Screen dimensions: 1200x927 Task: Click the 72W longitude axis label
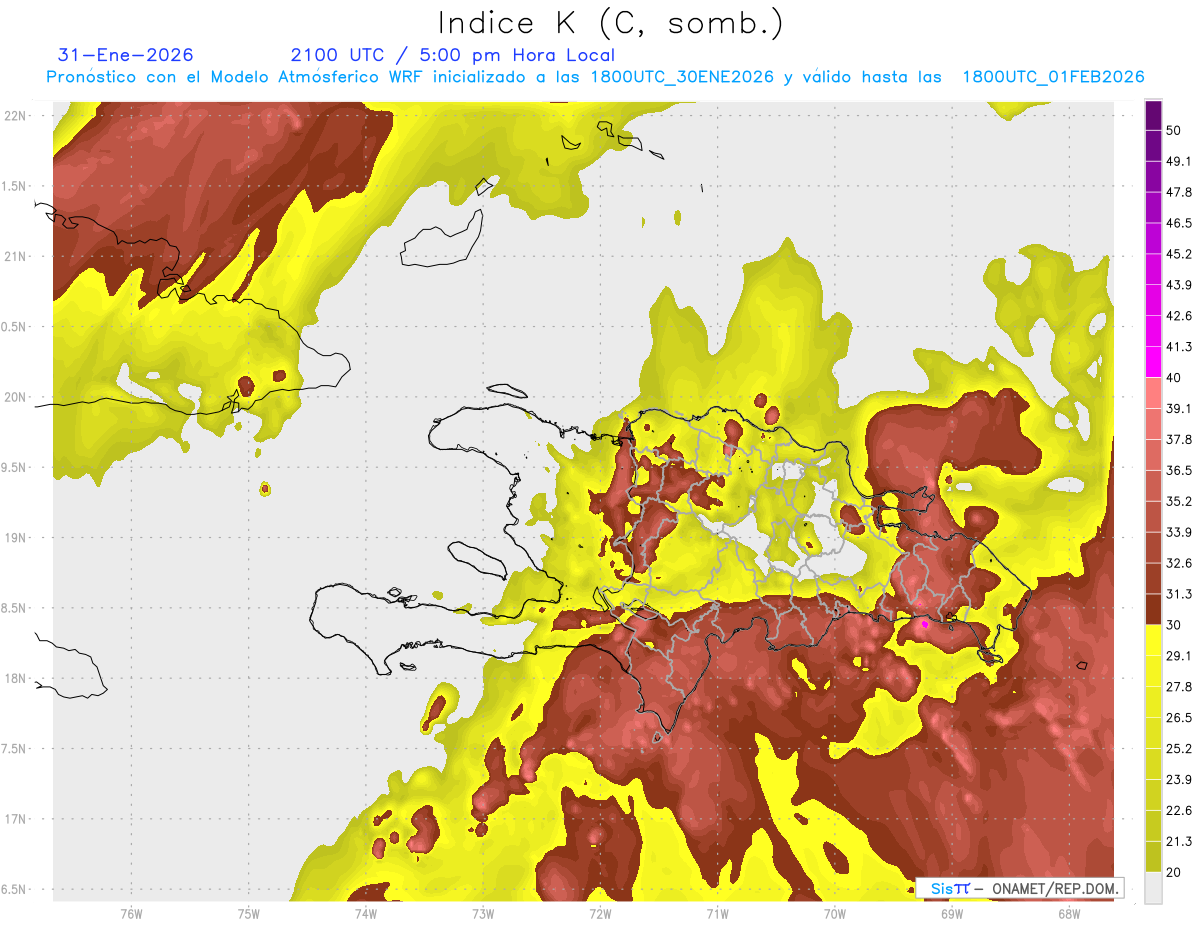[x=600, y=913]
